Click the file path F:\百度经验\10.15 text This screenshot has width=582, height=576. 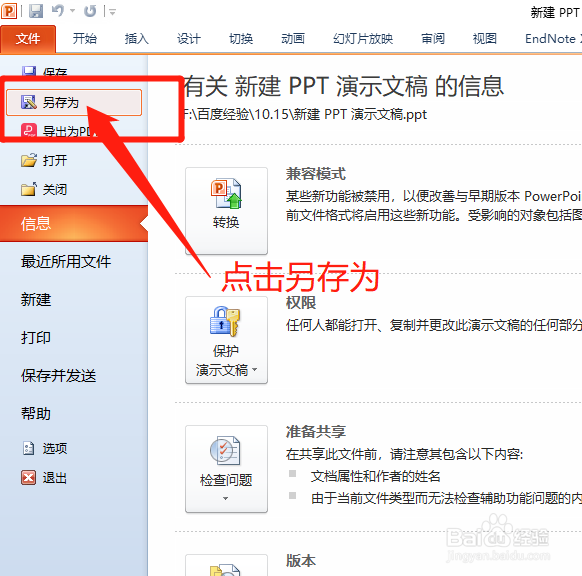(305, 114)
